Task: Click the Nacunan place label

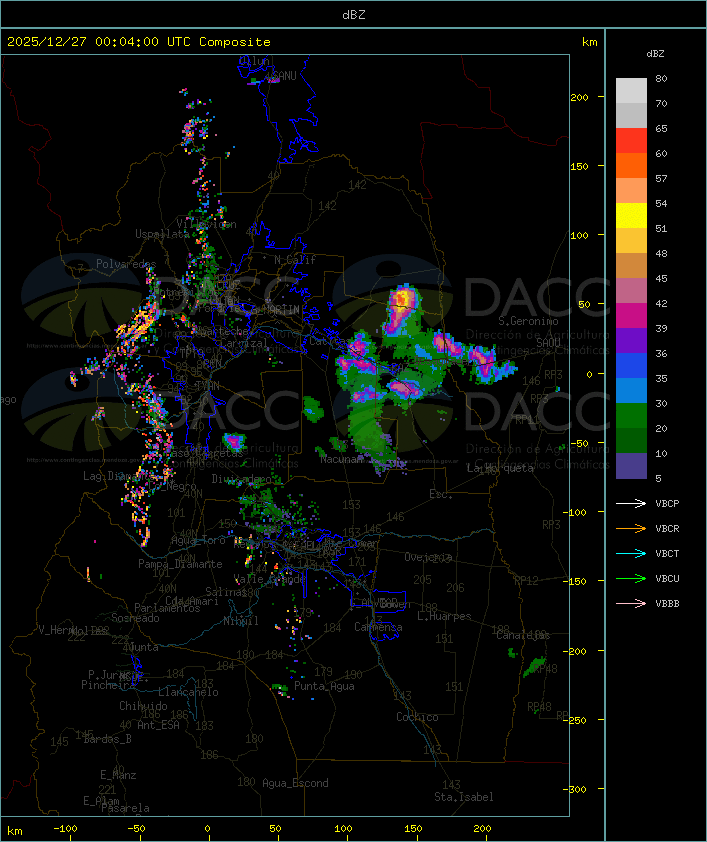Action: pyautogui.click(x=341, y=459)
